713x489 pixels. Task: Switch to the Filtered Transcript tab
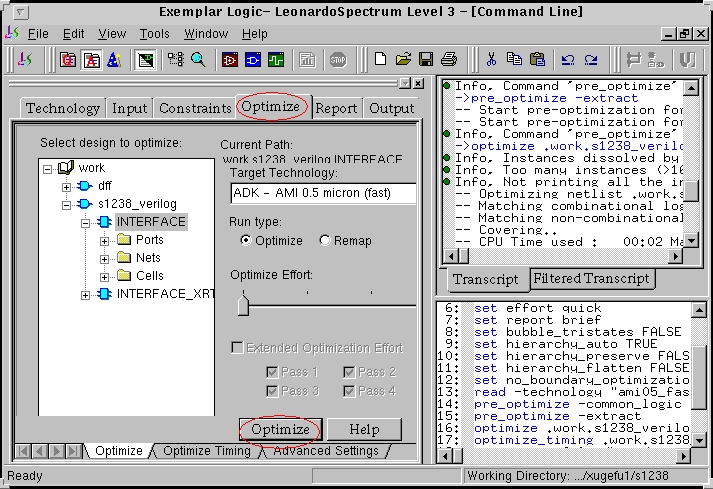click(x=591, y=278)
